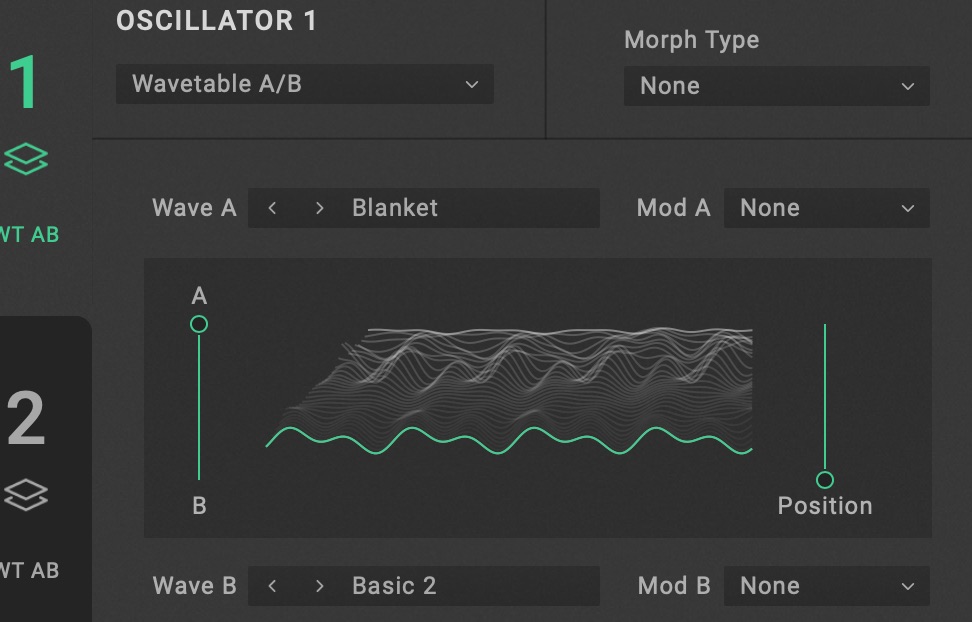Expand the Mod A dropdown
The width and height of the screenshot is (972, 622).
pos(826,208)
